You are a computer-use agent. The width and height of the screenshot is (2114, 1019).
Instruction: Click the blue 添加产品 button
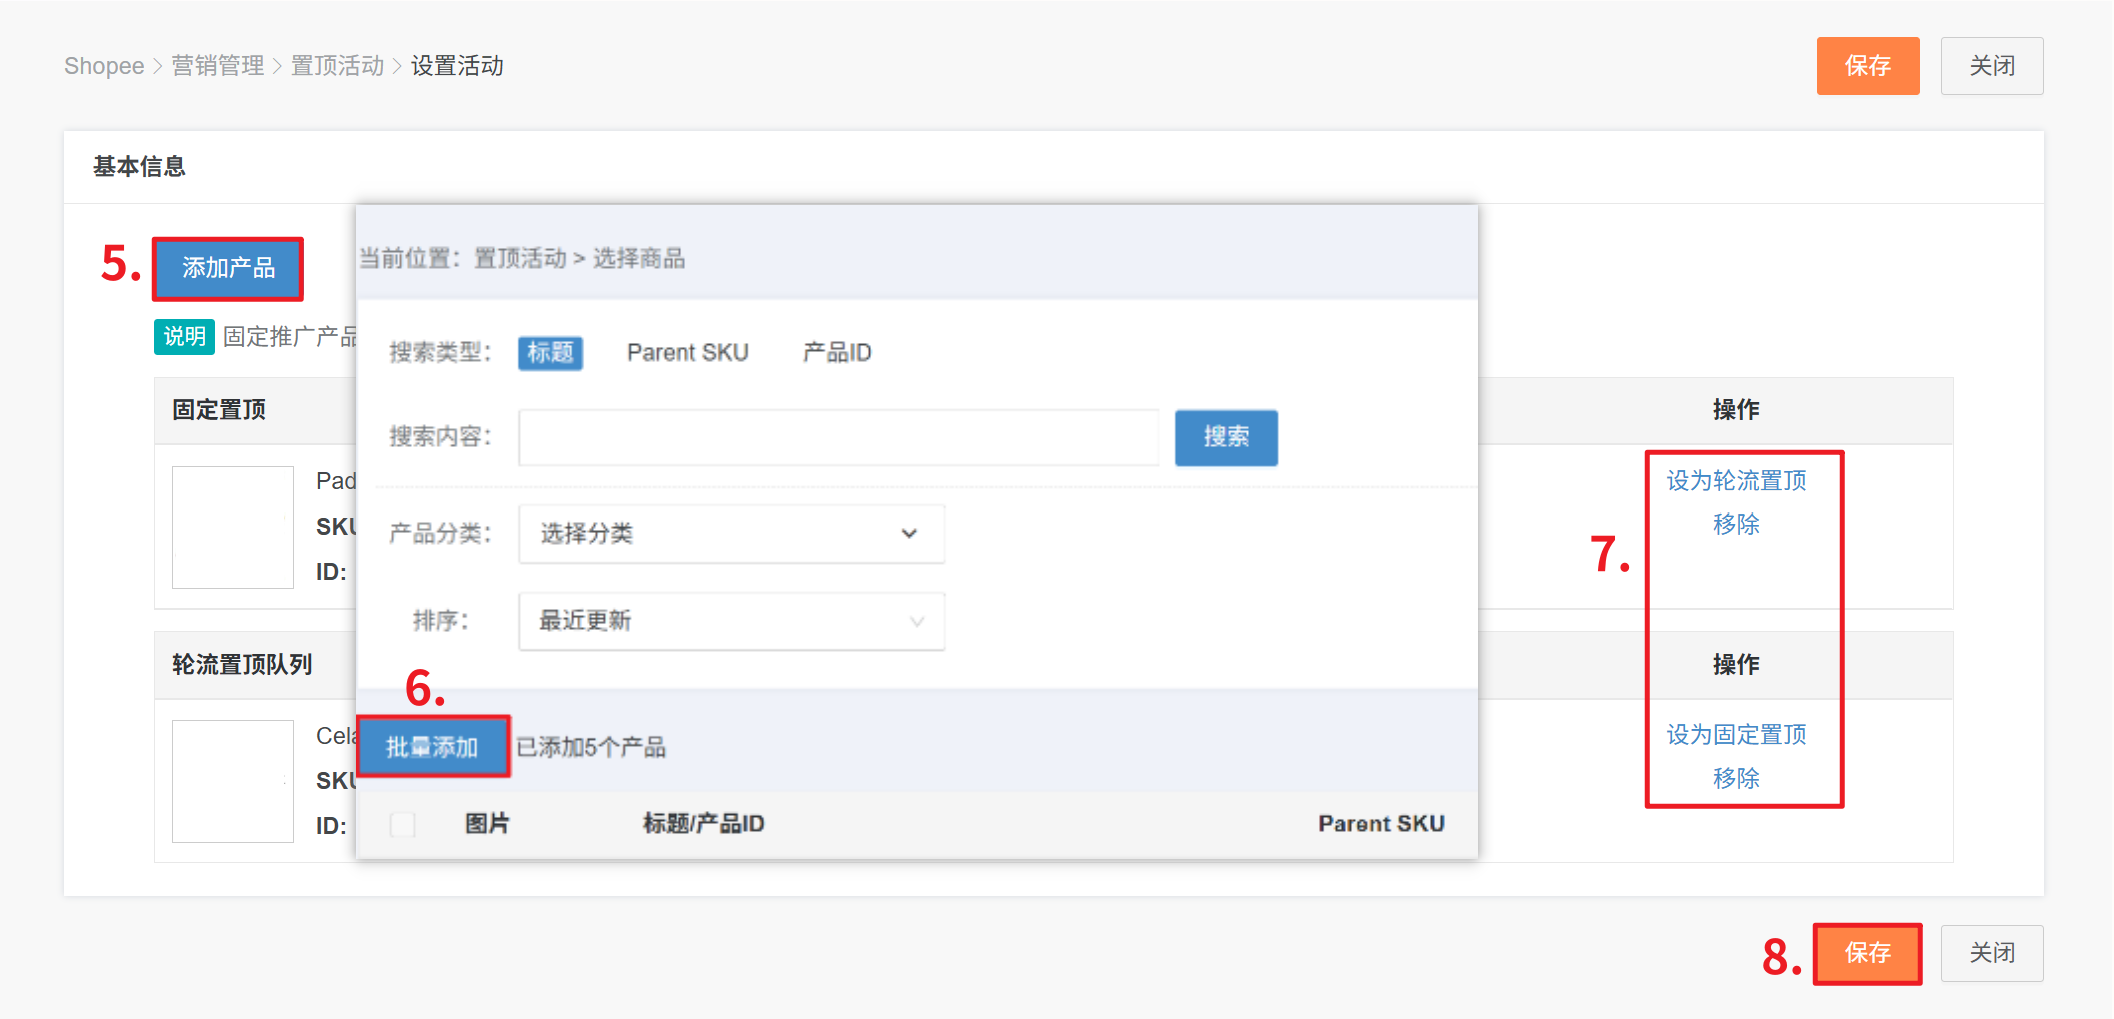pyautogui.click(x=228, y=268)
